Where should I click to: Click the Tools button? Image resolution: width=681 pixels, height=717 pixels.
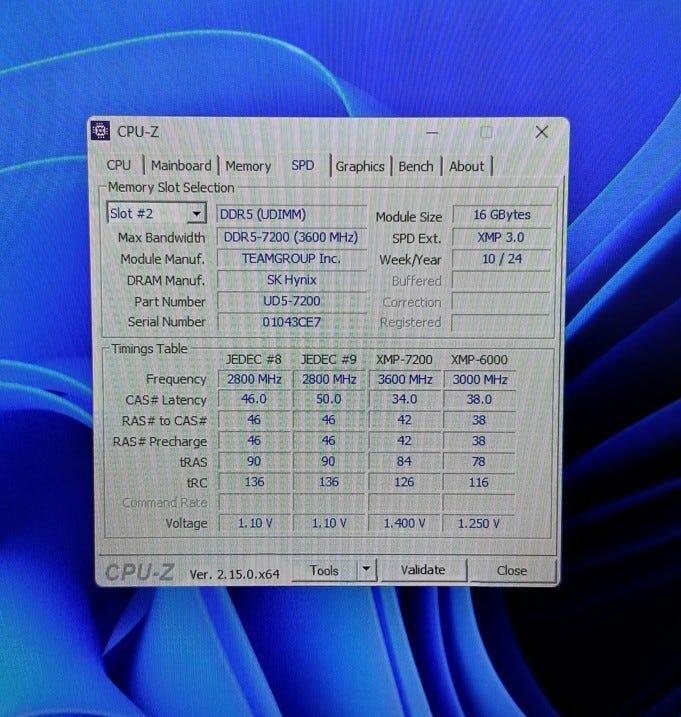click(324, 570)
